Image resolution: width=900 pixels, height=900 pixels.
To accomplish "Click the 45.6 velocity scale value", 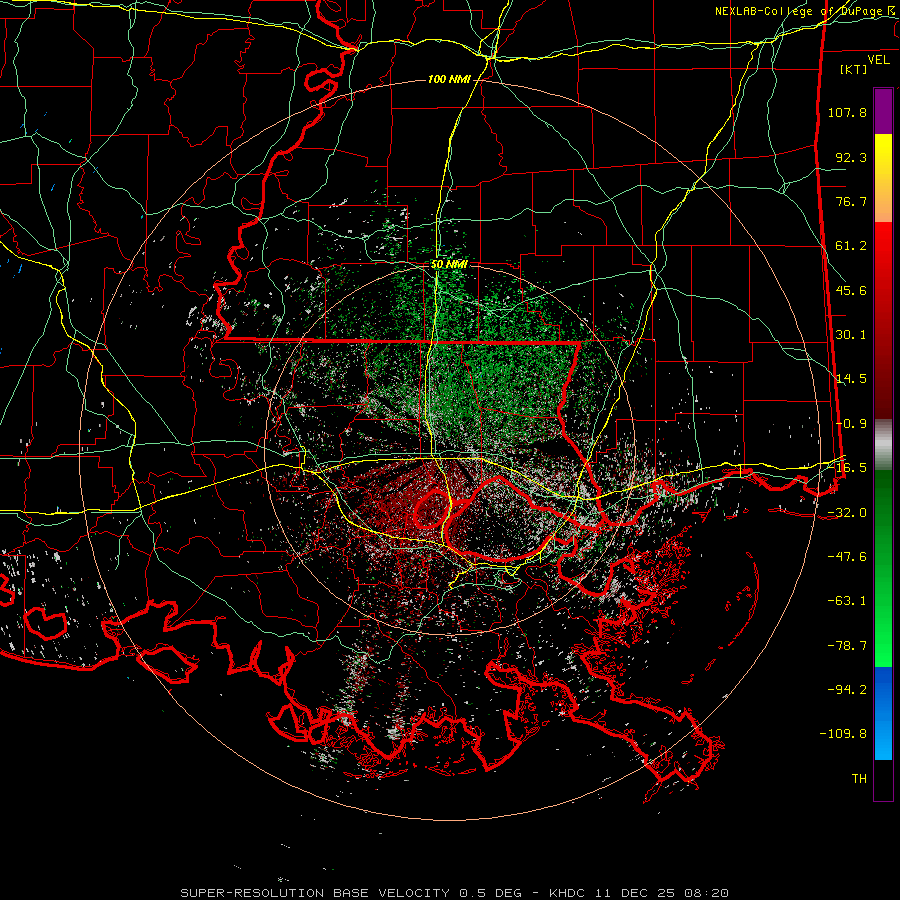I will pyautogui.click(x=851, y=290).
